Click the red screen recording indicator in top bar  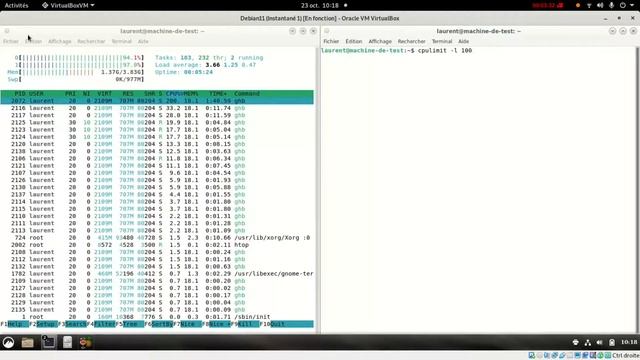(548, 5)
